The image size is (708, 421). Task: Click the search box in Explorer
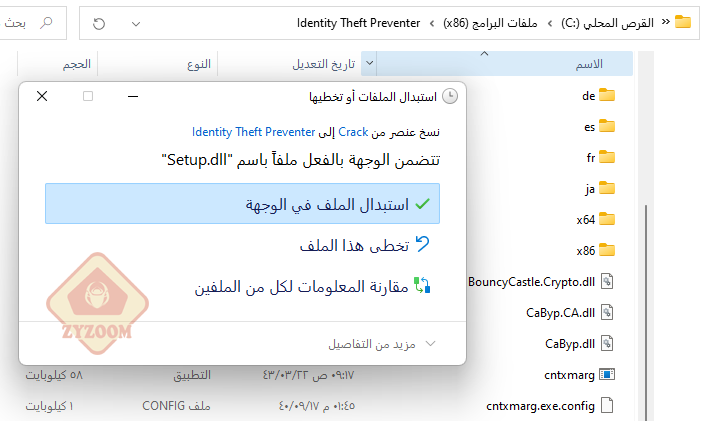point(32,23)
